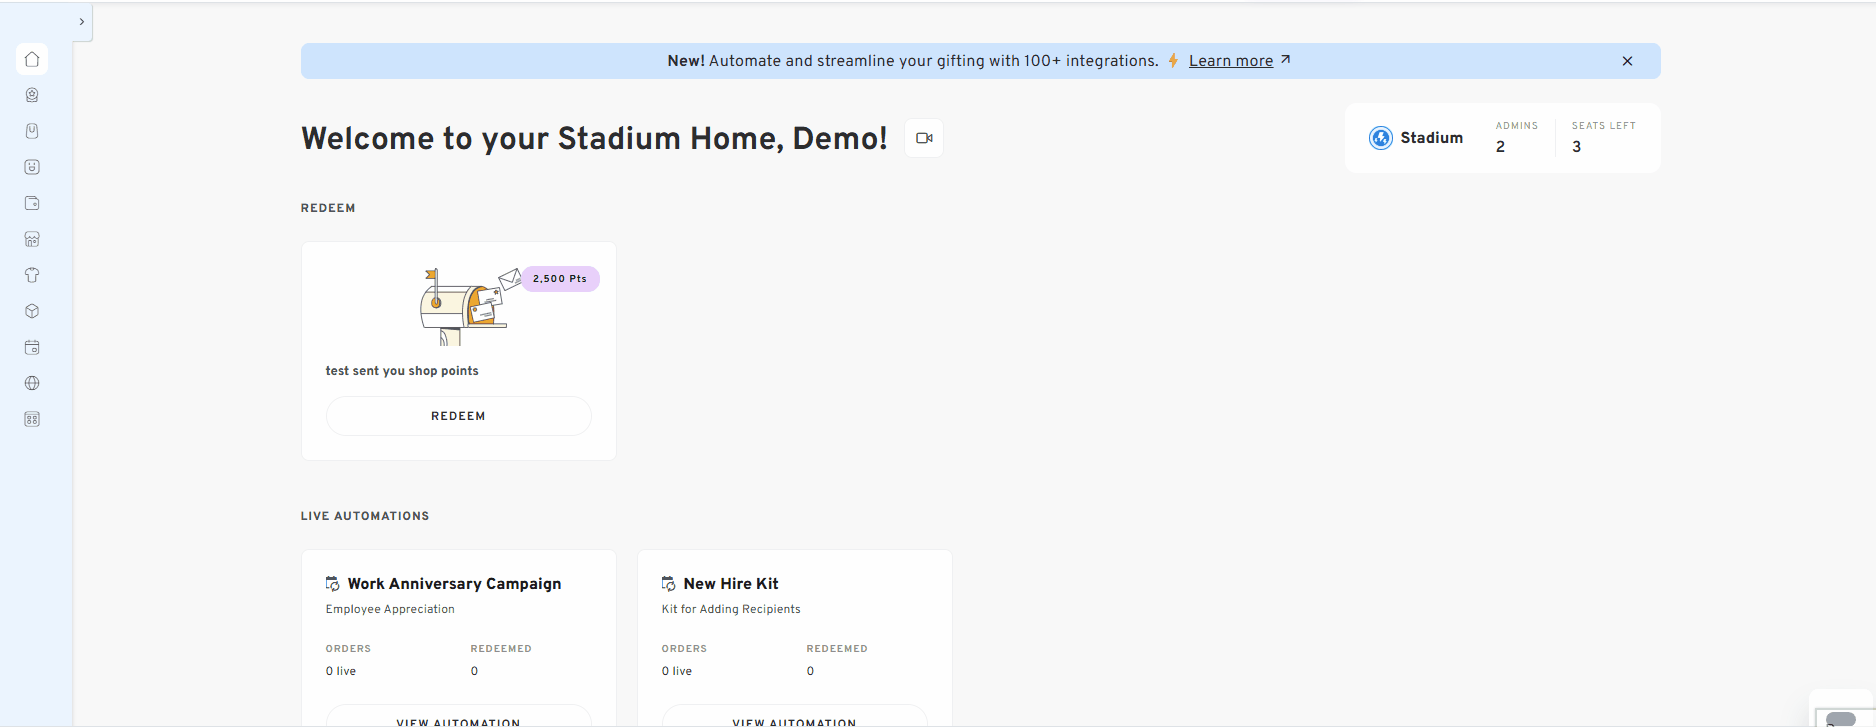
Task: Dismiss the integrations banner with X
Action: pos(1627,61)
